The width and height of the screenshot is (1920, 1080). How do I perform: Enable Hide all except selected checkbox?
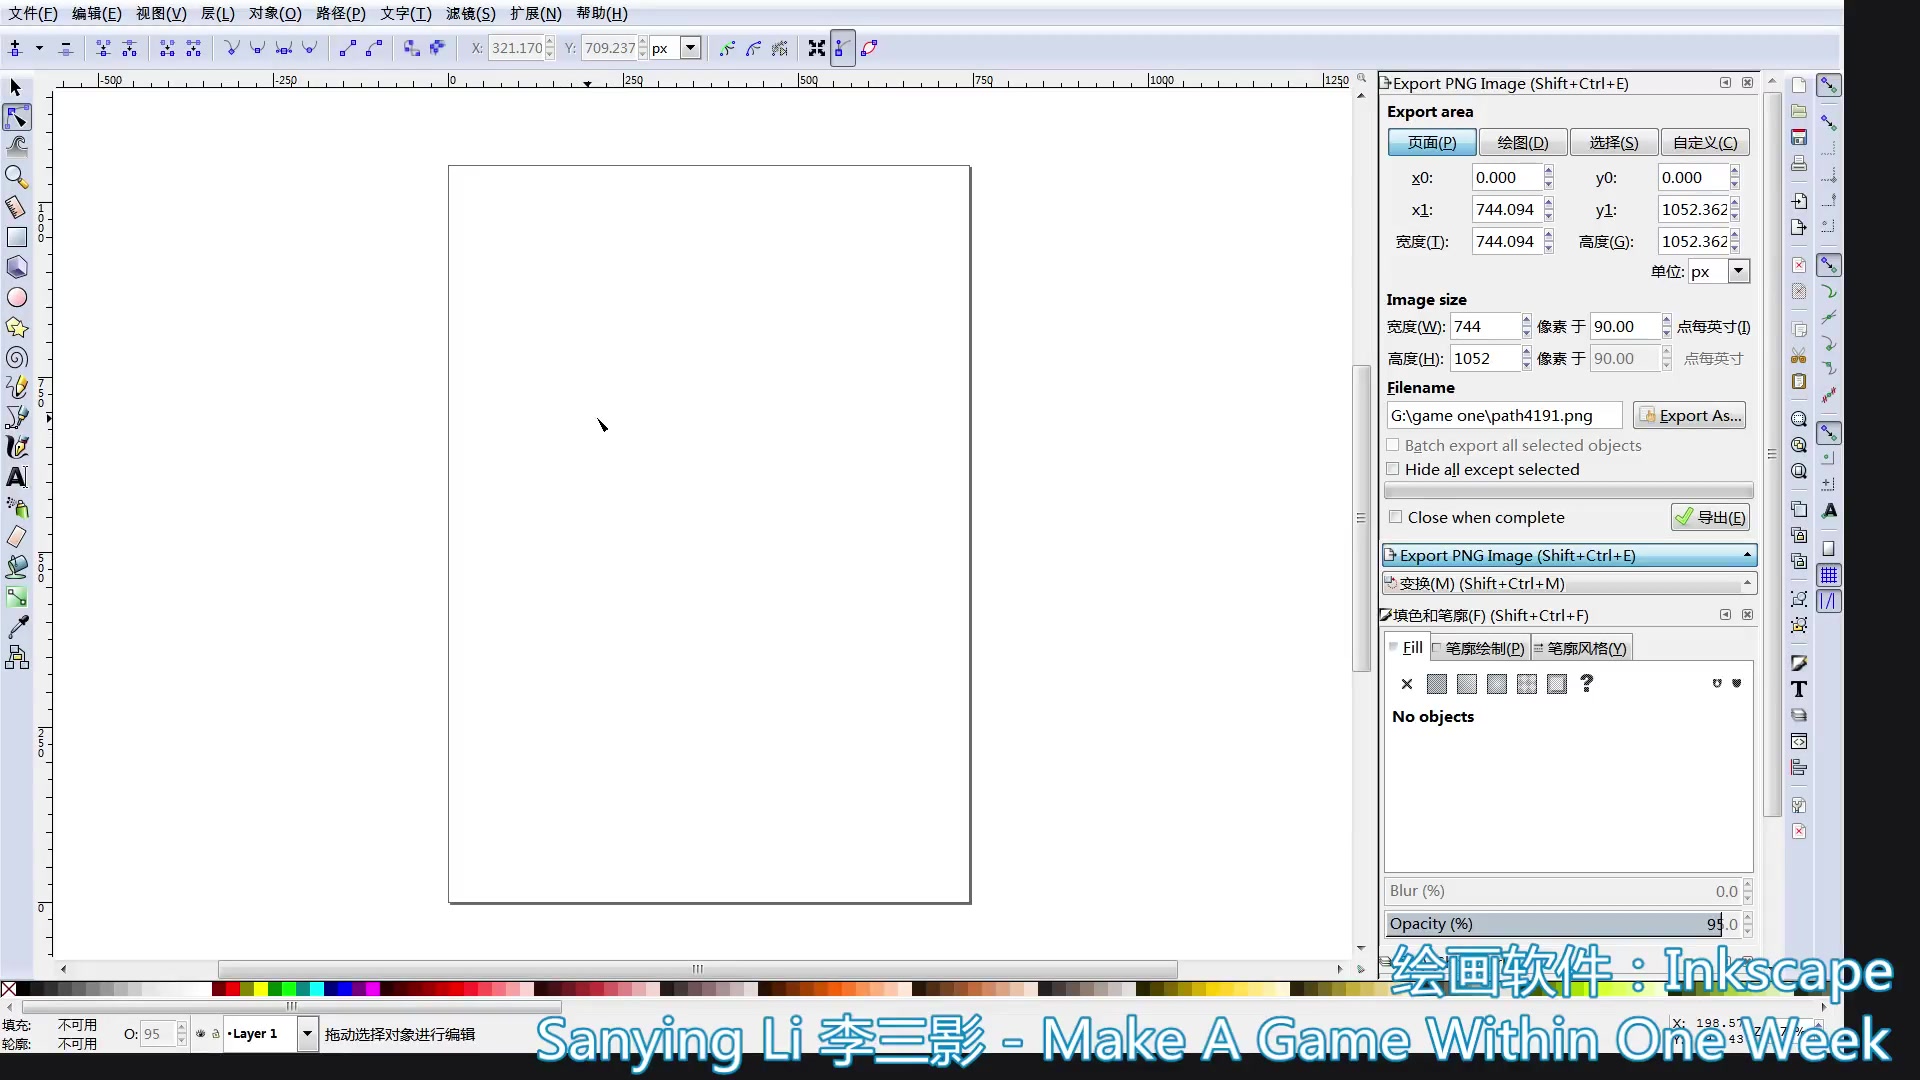point(1393,469)
